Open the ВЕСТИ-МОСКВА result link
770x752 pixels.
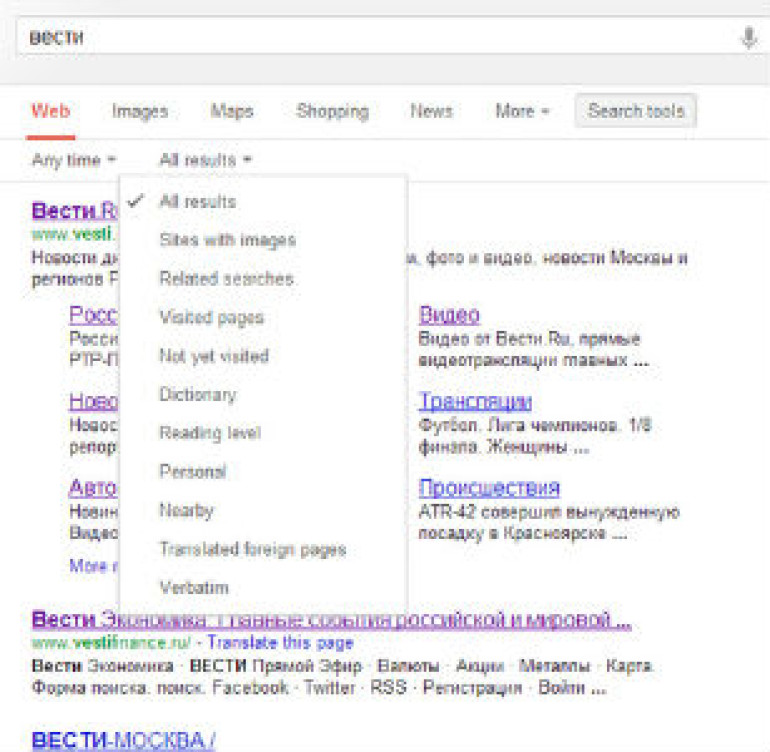point(123,740)
